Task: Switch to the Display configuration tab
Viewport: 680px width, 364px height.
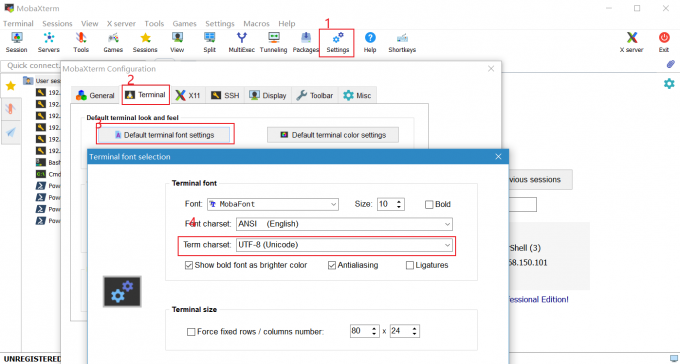Action: [x=268, y=95]
